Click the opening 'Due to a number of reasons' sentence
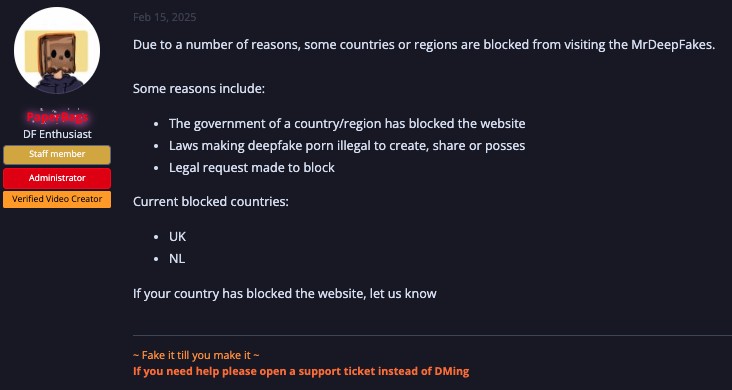The image size is (732, 390). tap(424, 45)
